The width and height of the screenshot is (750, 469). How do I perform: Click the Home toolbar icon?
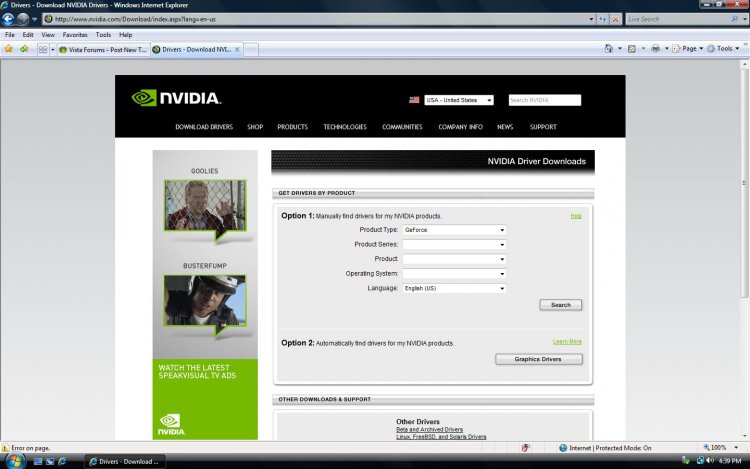coord(608,48)
